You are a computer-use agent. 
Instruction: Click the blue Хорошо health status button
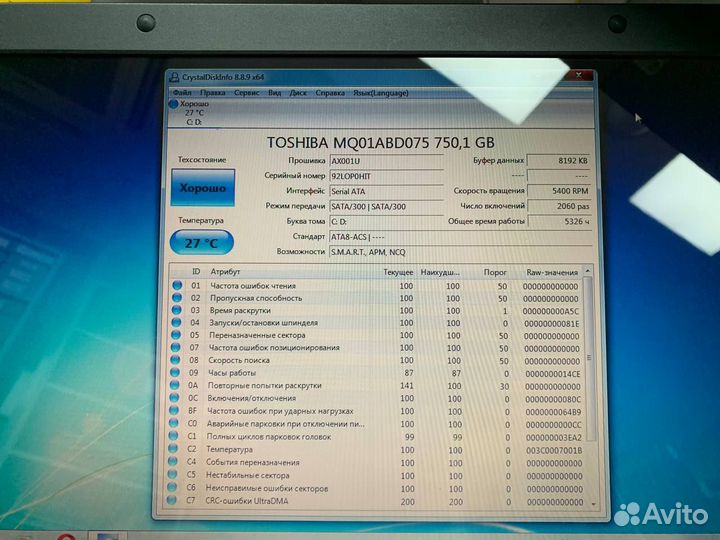[202, 188]
